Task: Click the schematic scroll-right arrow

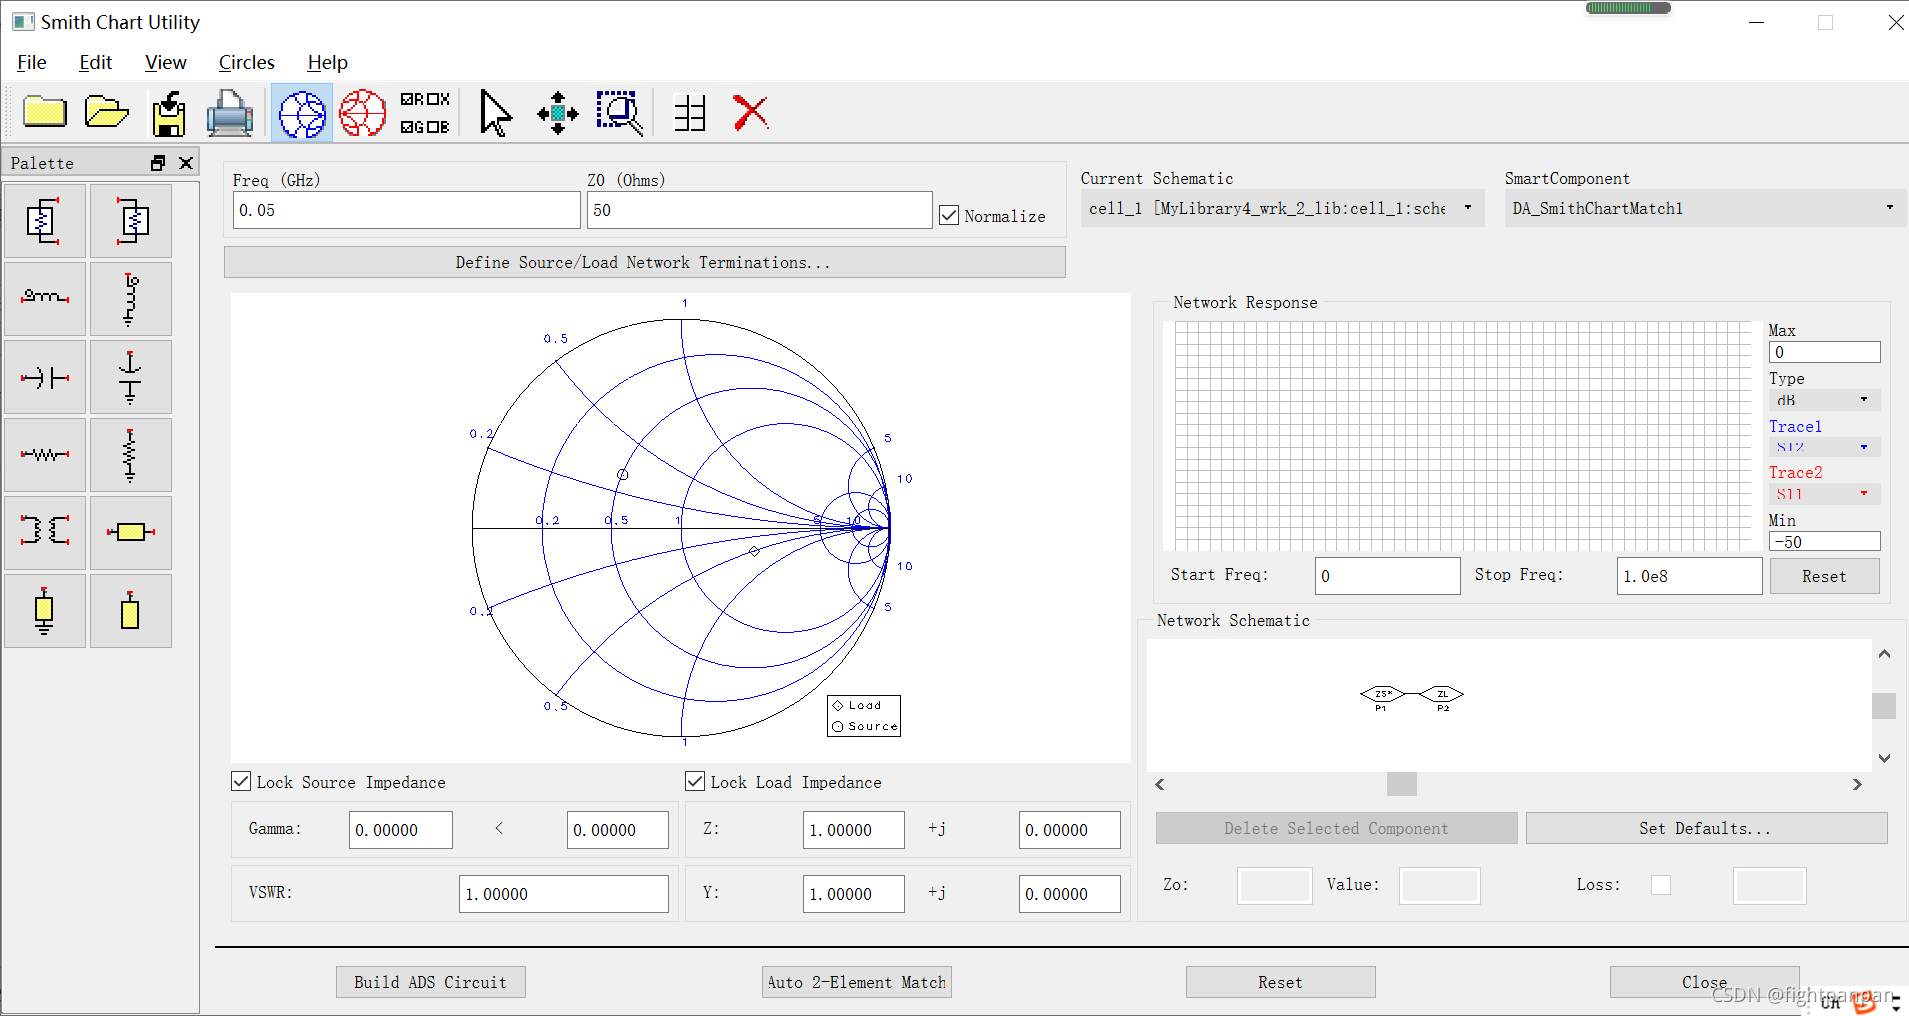Action: (1857, 785)
